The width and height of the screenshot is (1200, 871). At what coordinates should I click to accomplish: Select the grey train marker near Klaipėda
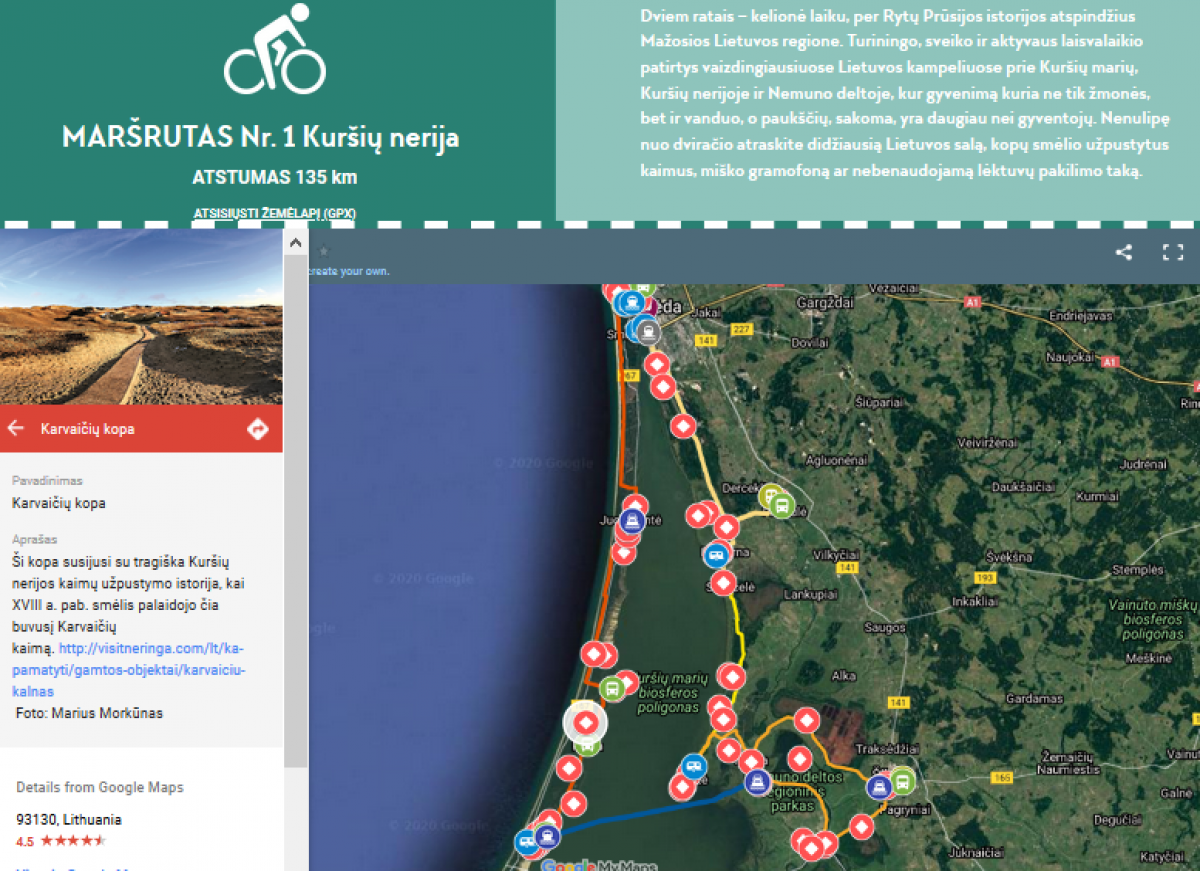(649, 332)
